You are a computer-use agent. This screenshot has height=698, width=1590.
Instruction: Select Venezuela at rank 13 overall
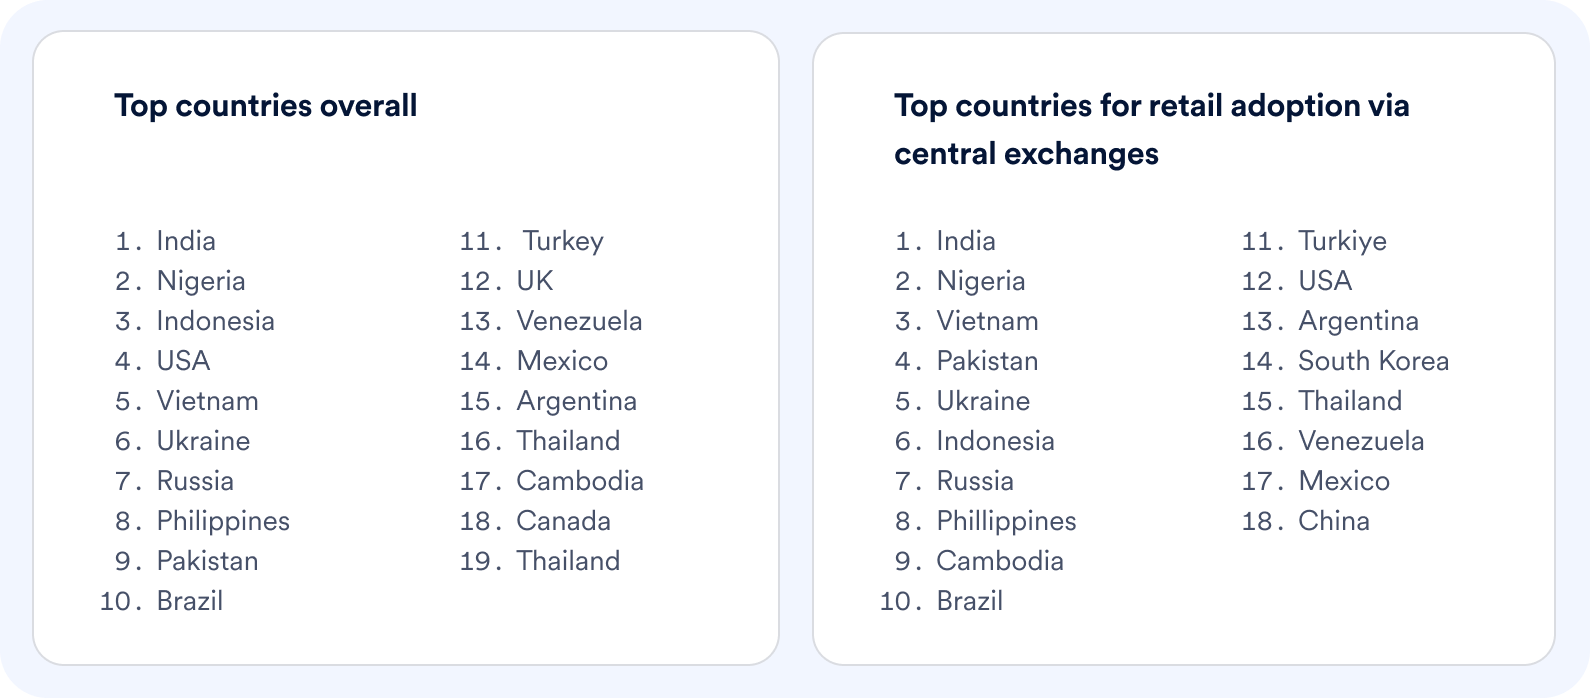pyautogui.click(x=579, y=321)
